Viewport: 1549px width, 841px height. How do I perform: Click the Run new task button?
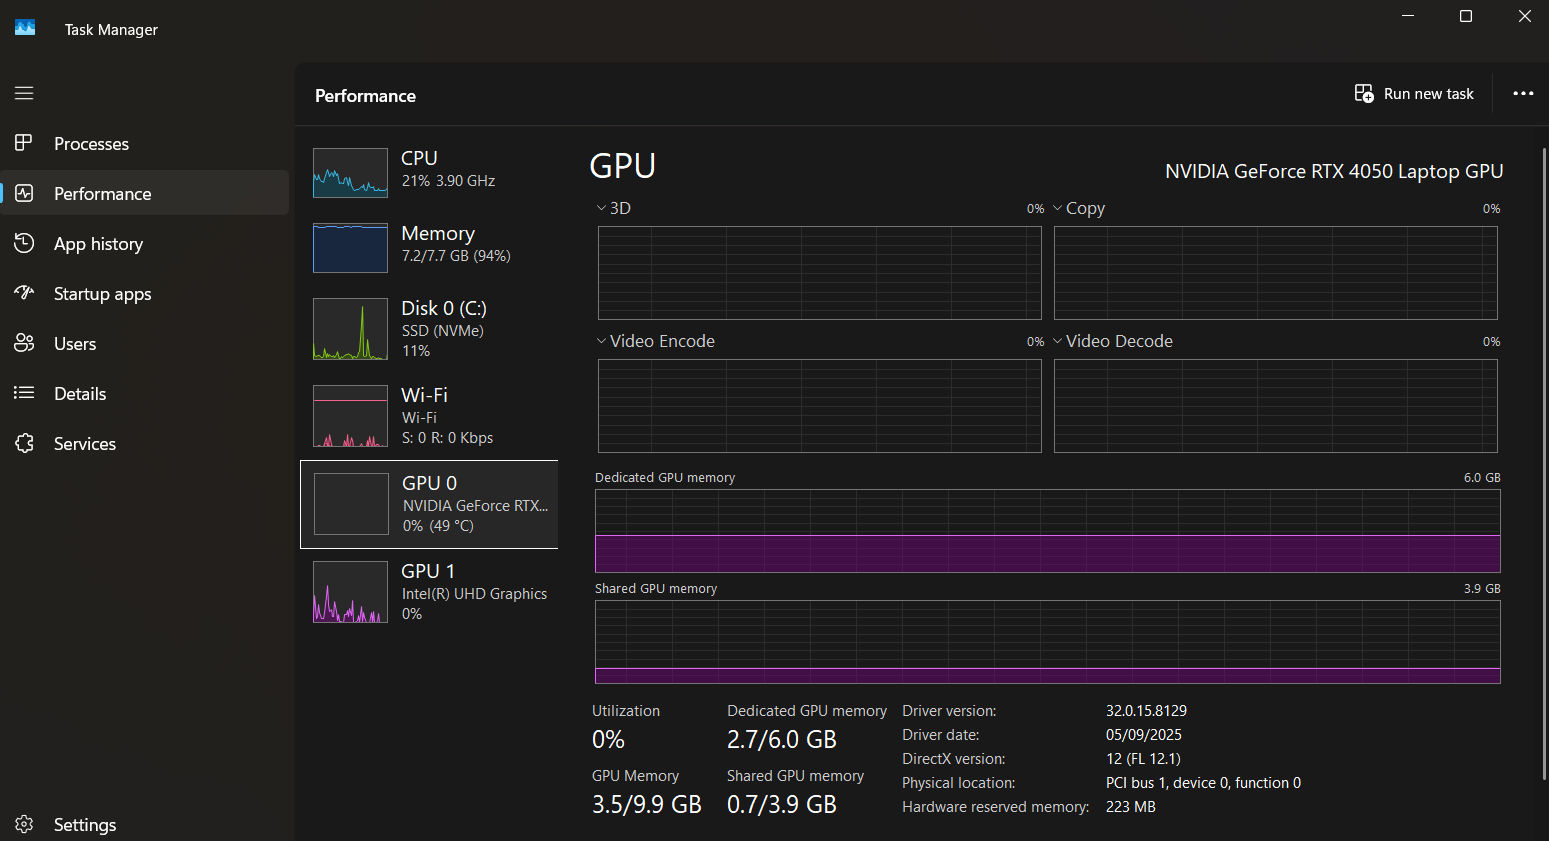coord(1414,93)
